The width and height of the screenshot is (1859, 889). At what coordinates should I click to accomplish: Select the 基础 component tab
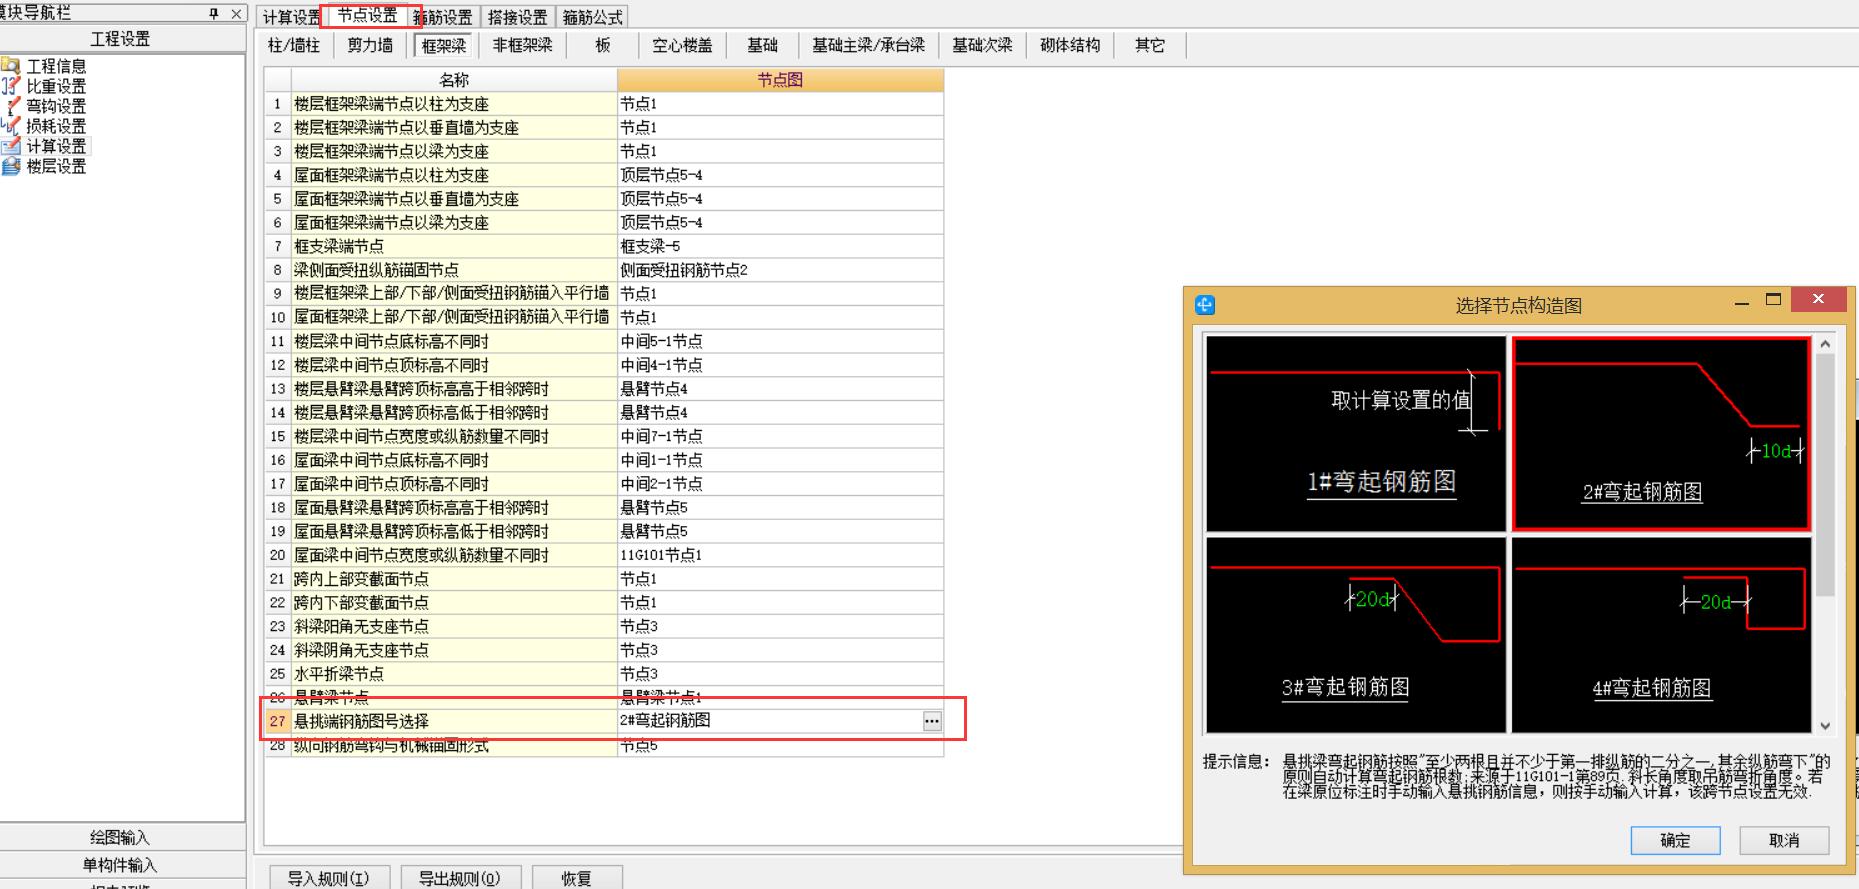click(762, 46)
